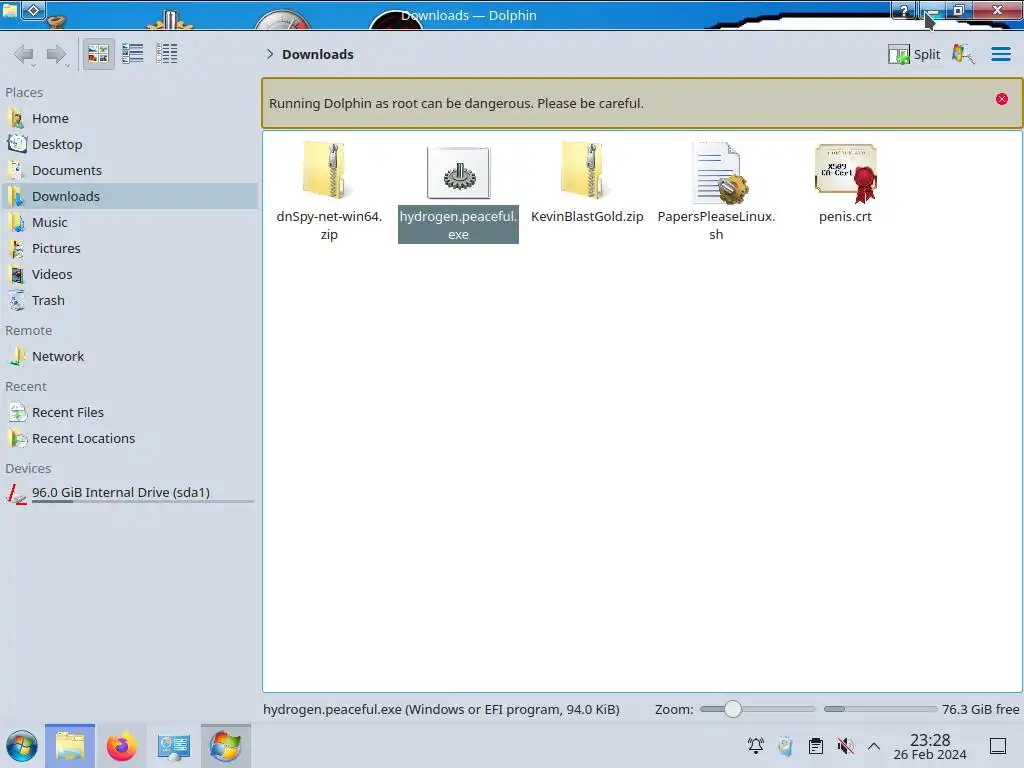
Task: Maximize the Dolphin window
Action: [x=959, y=10]
